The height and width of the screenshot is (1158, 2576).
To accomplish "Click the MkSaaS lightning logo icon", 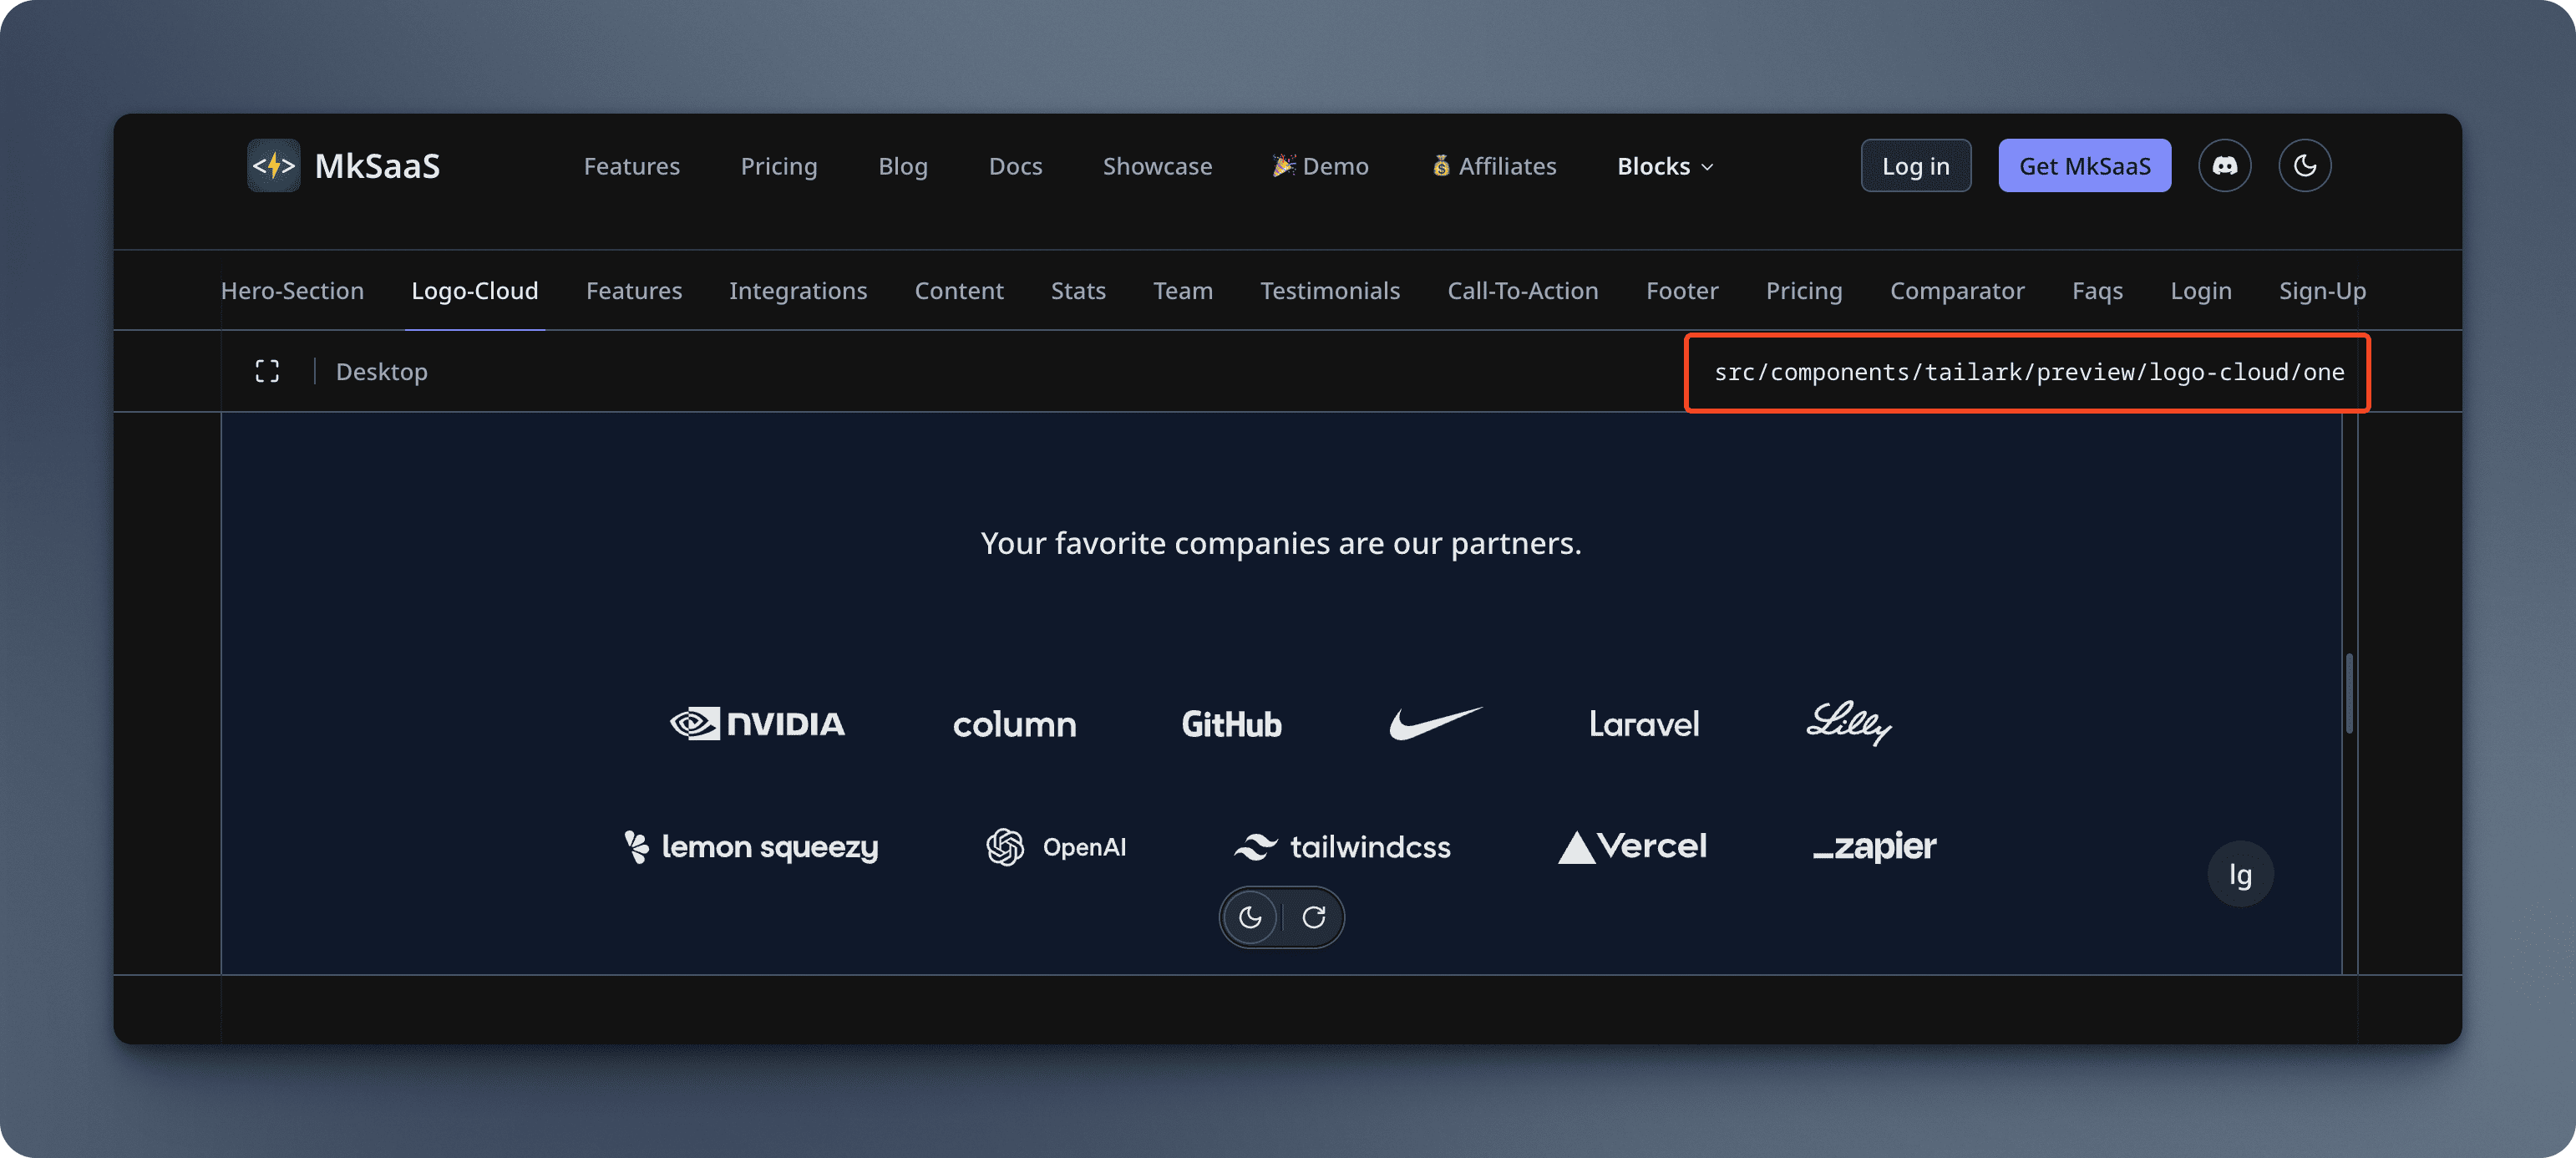I will (x=273, y=166).
